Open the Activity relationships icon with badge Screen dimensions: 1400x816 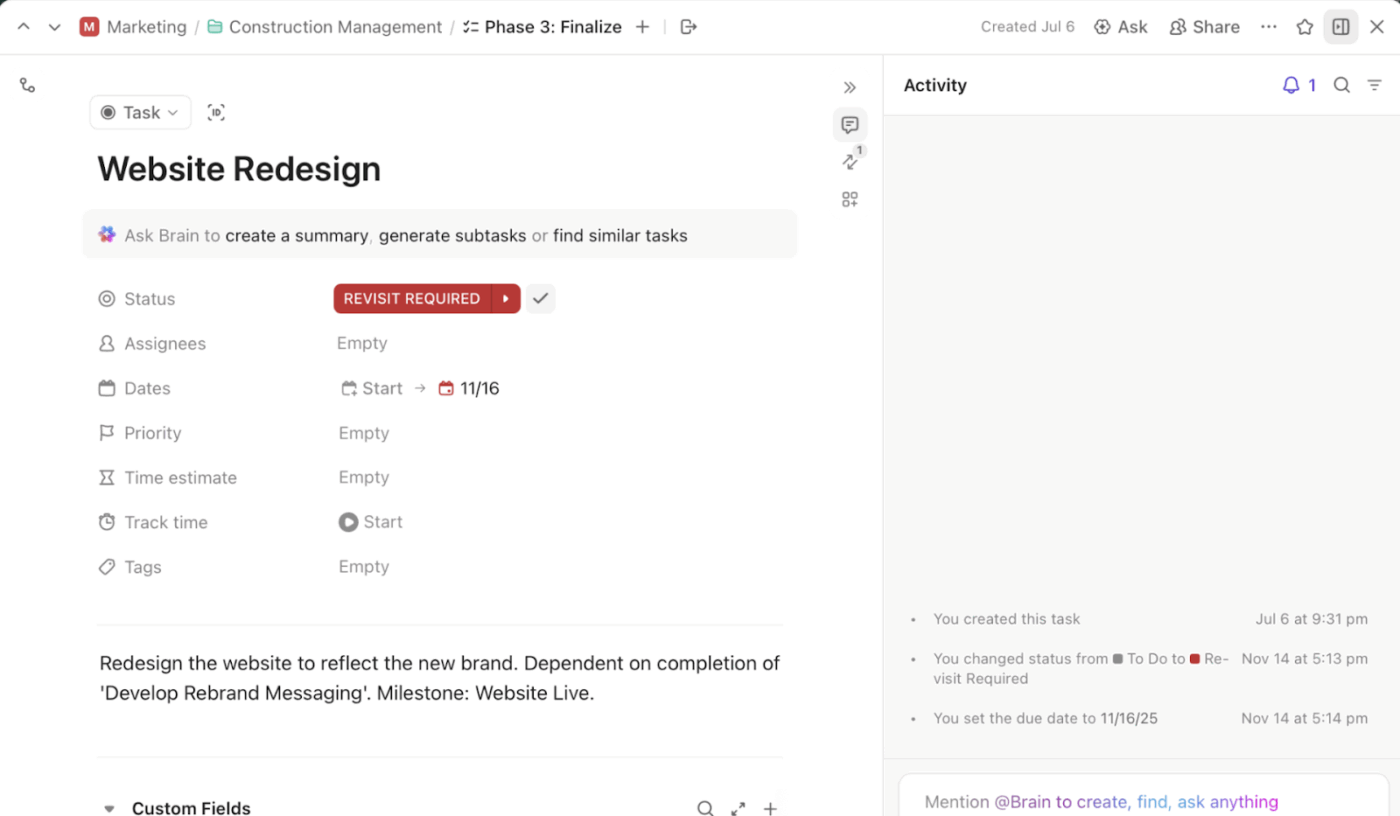tap(849, 161)
